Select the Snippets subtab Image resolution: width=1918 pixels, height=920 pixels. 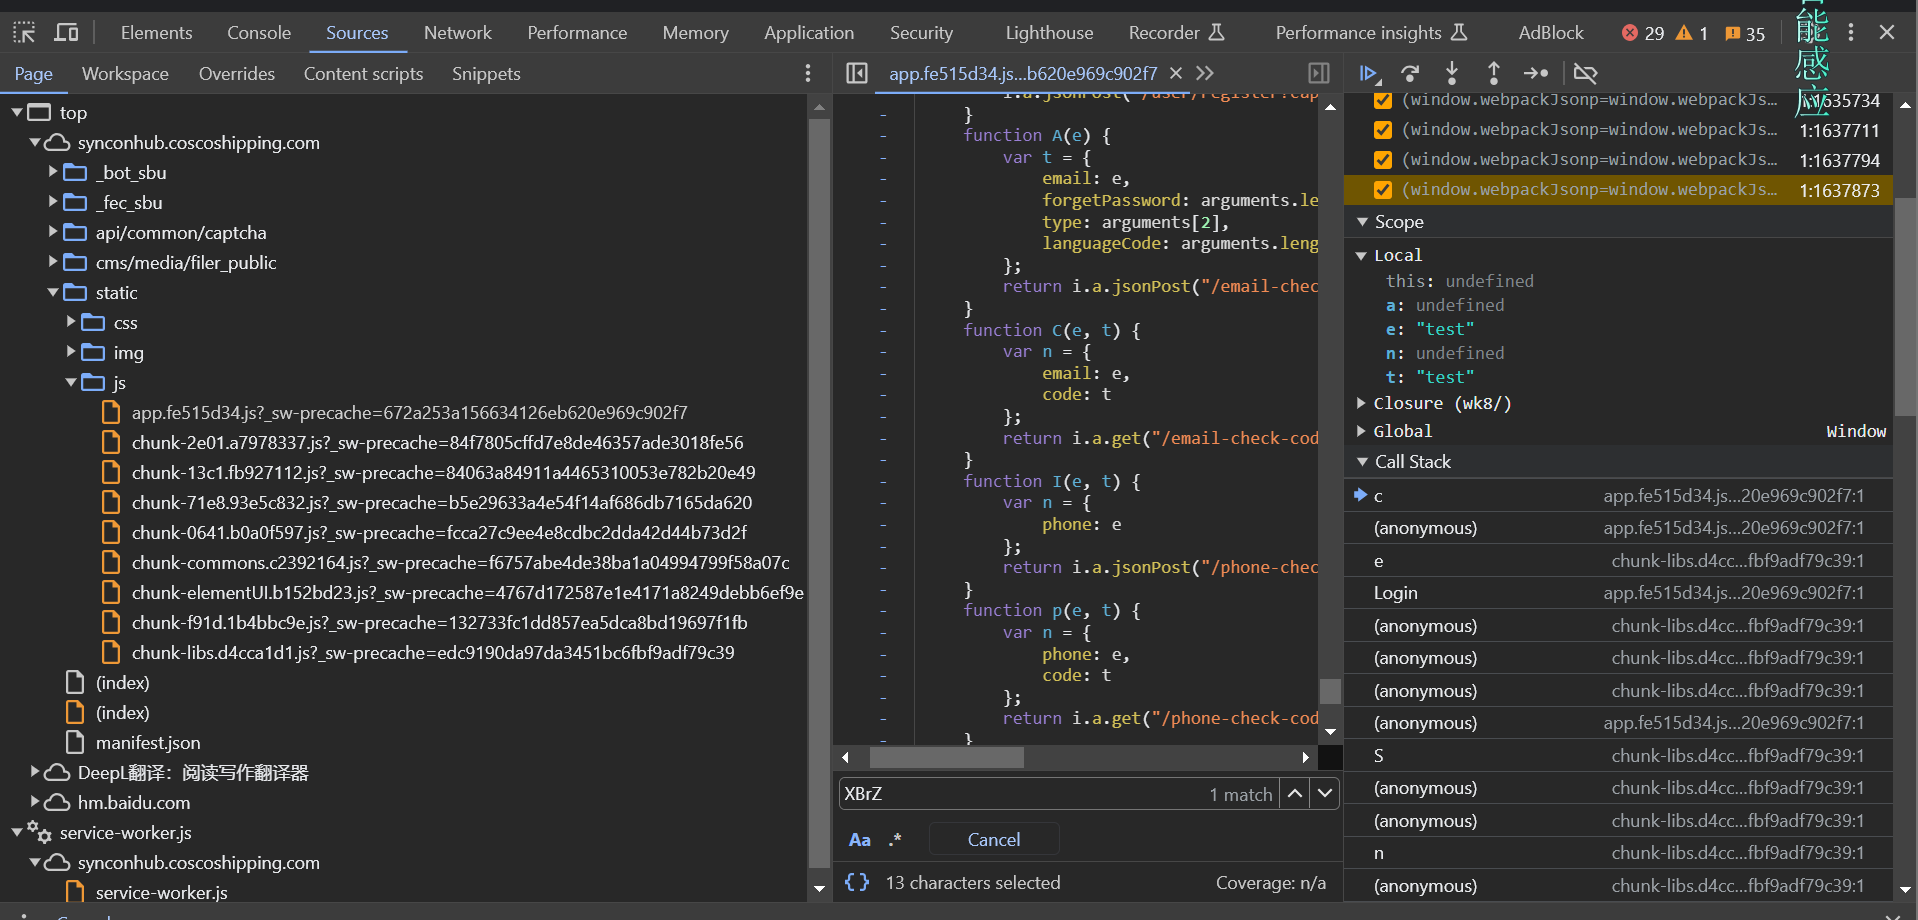point(486,74)
